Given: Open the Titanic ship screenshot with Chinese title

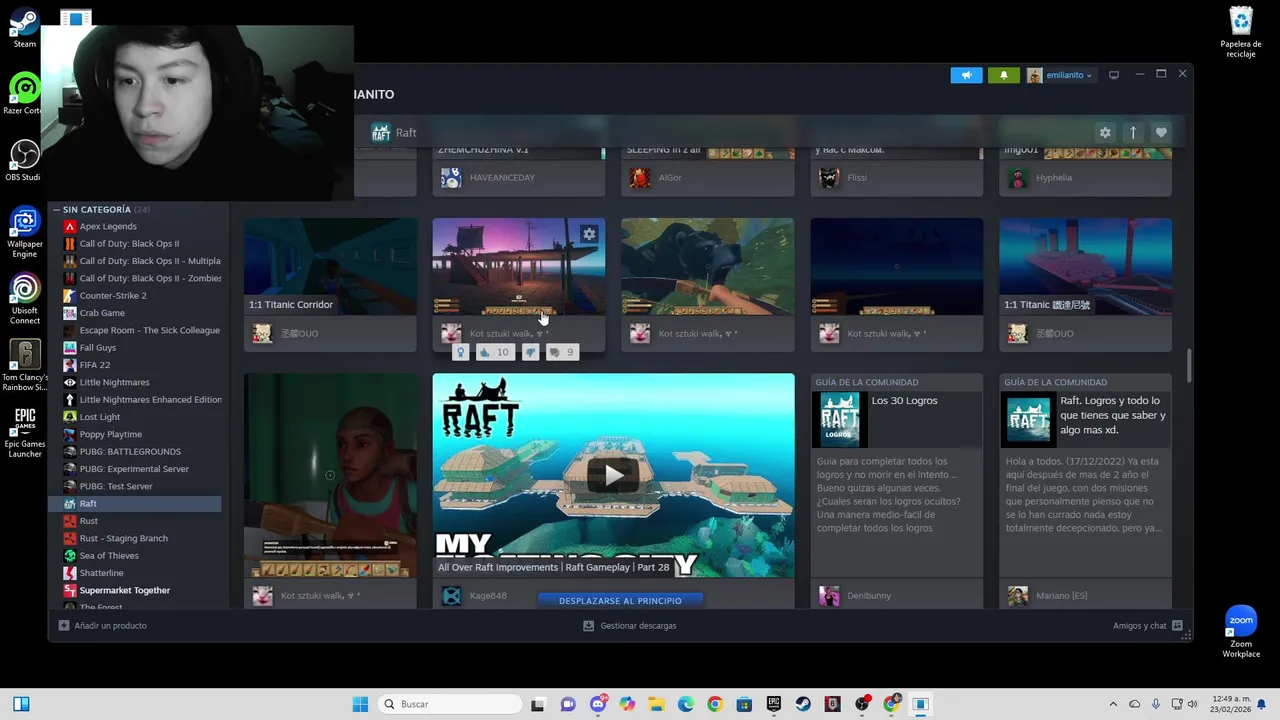Looking at the screenshot, I should click(1085, 266).
